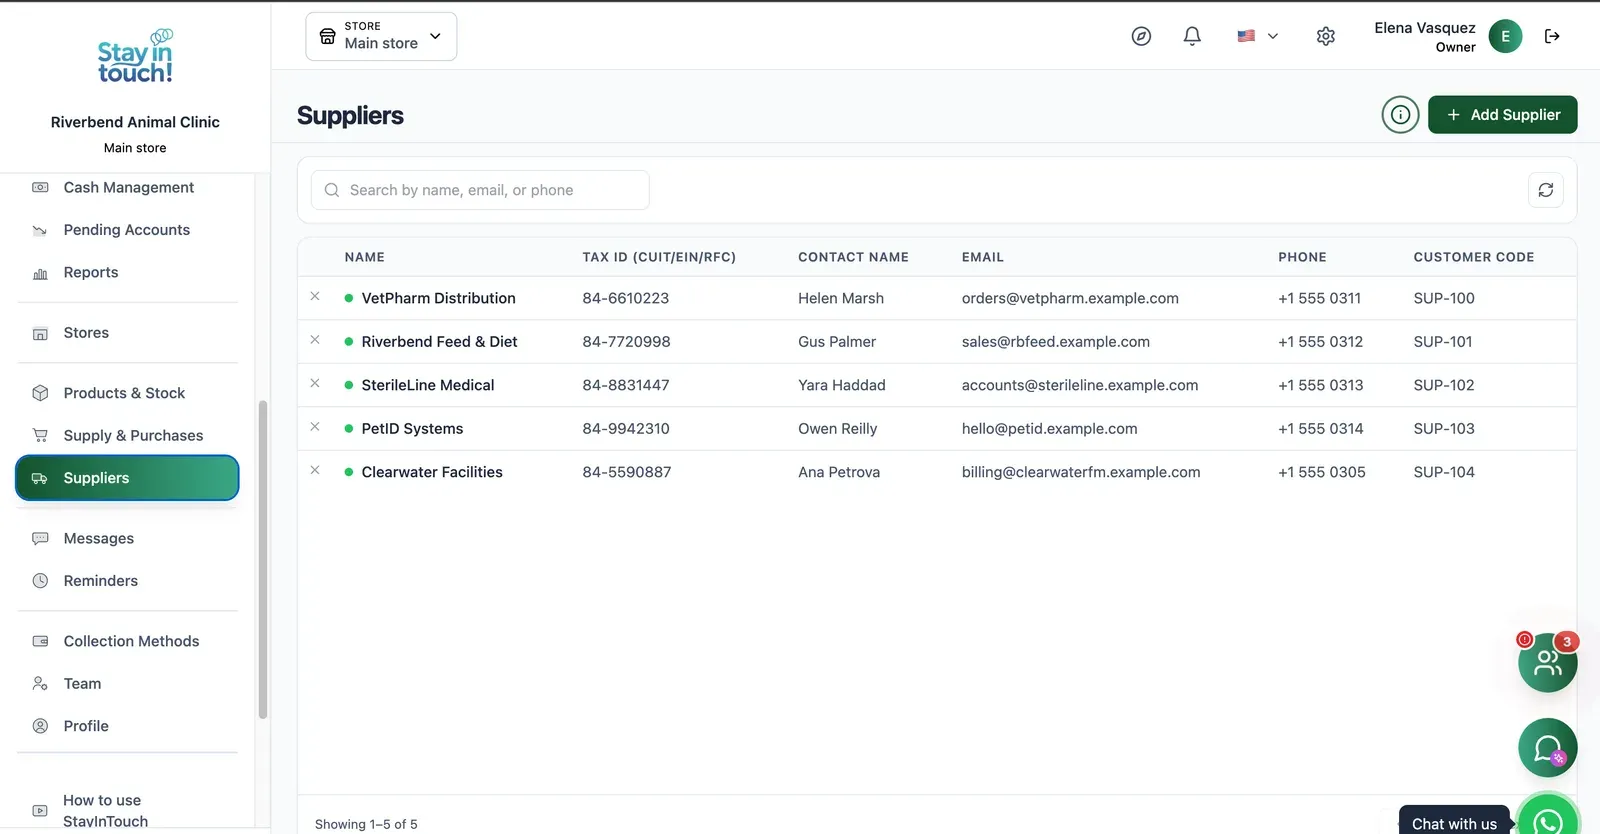Screen dimensions: 1600x834
Task: Open How to use StayInTouch
Action: tap(128, 811)
